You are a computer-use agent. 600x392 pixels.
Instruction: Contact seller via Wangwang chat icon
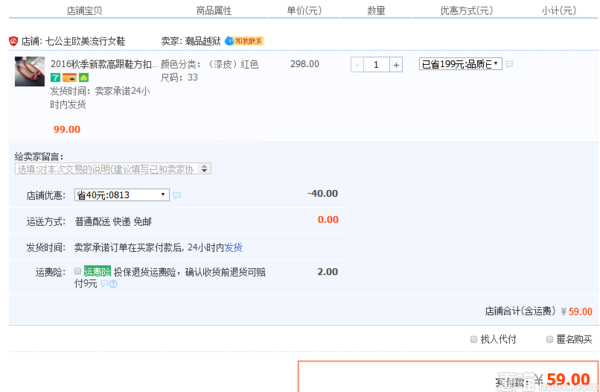click(x=244, y=41)
